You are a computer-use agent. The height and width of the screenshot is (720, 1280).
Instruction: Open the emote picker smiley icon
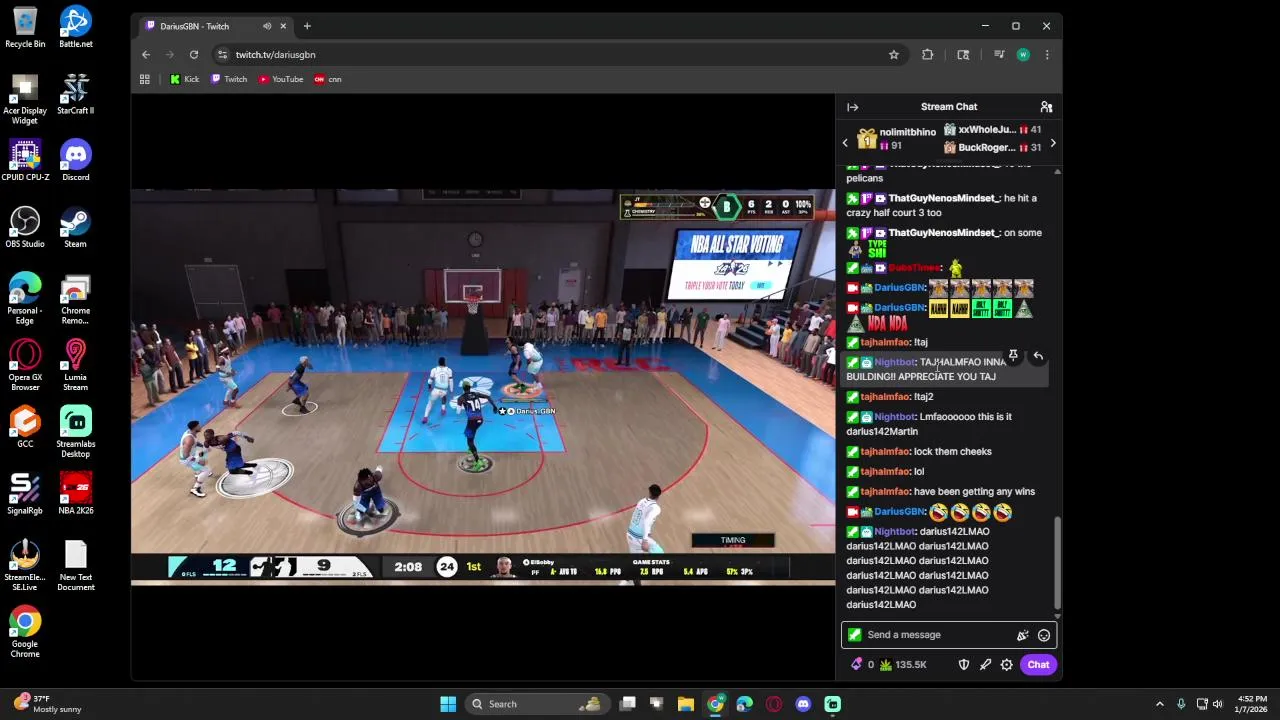[x=1044, y=635]
